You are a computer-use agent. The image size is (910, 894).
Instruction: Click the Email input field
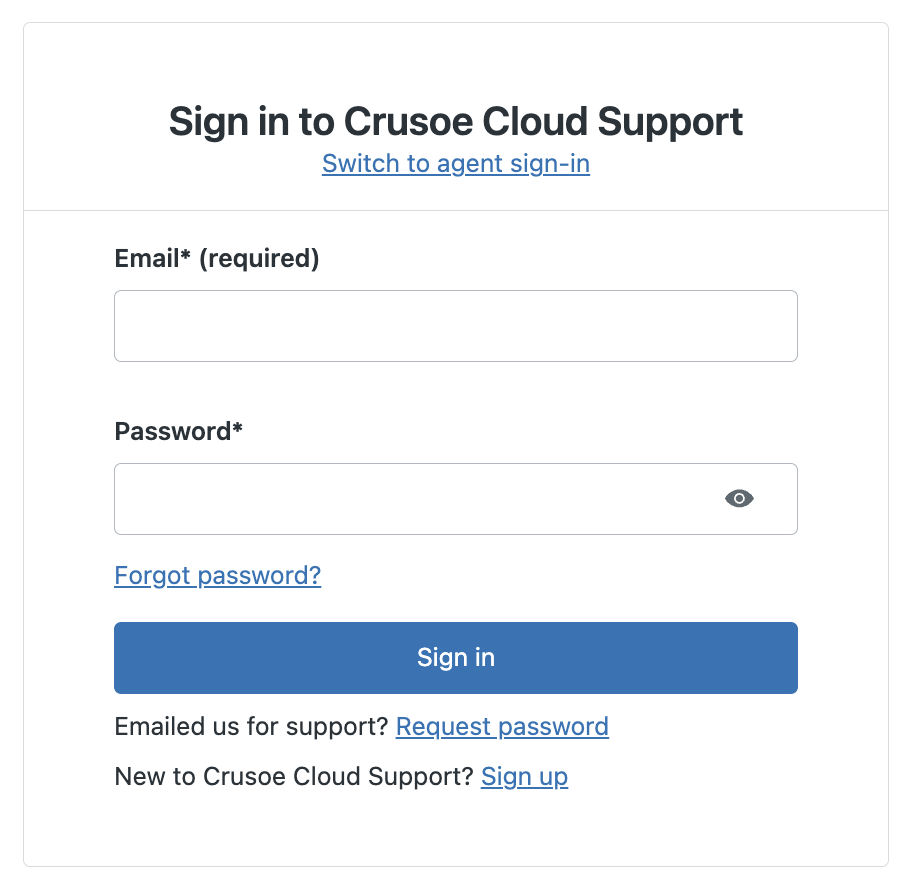click(x=456, y=326)
